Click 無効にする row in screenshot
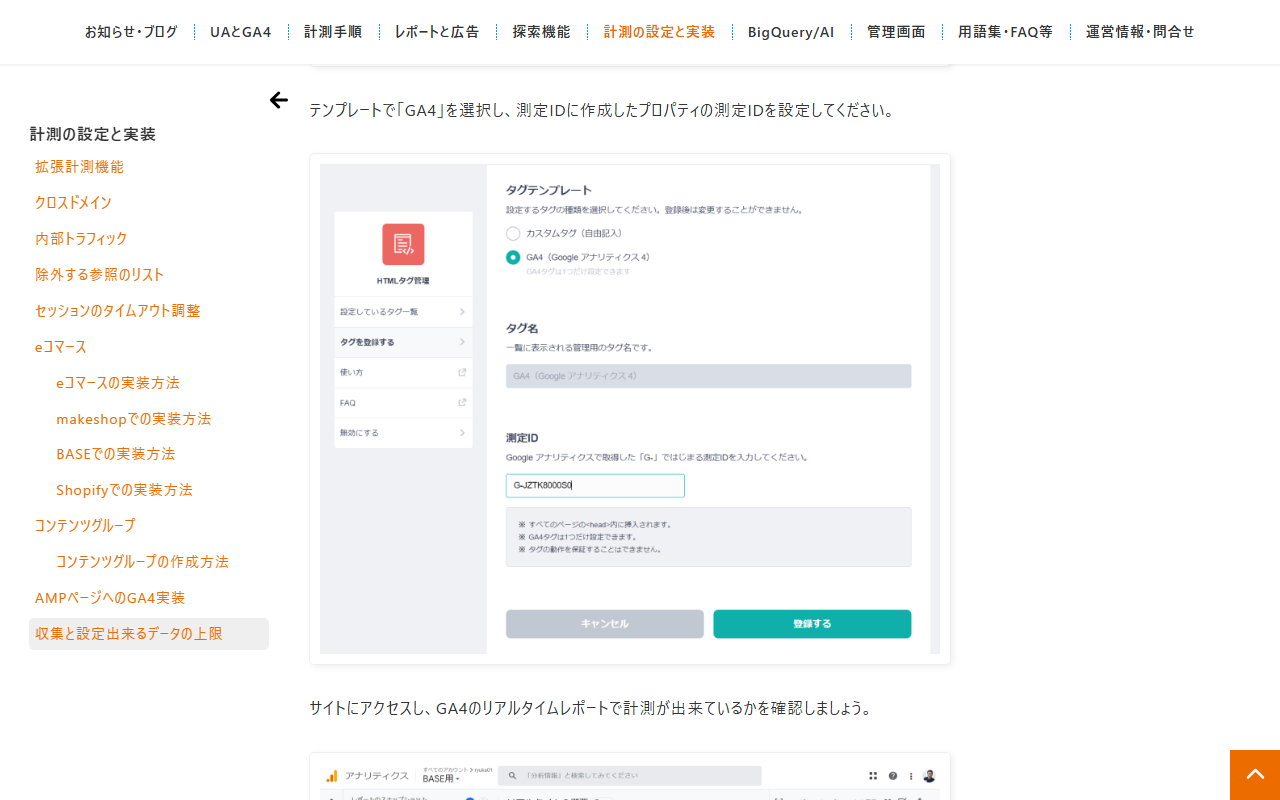The height and width of the screenshot is (800, 1280). pyautogui.click(x=403, y=433)
